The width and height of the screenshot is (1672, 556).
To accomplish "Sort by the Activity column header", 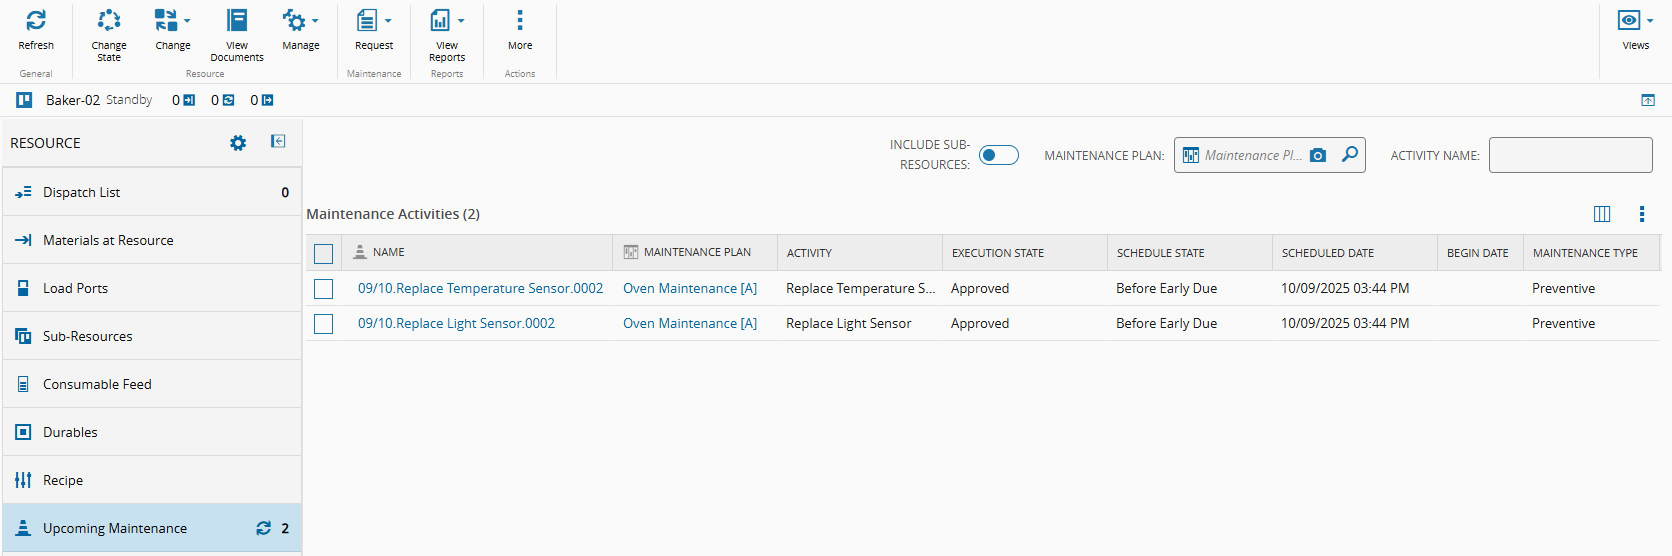I will (x=860, y=253).
